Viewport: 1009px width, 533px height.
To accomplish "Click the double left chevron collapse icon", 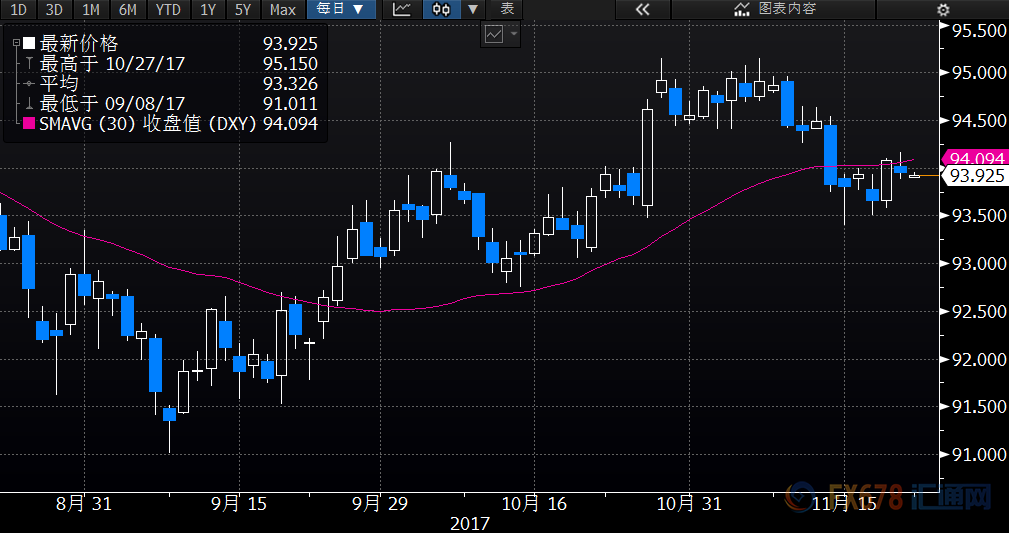I will [642, 10].
